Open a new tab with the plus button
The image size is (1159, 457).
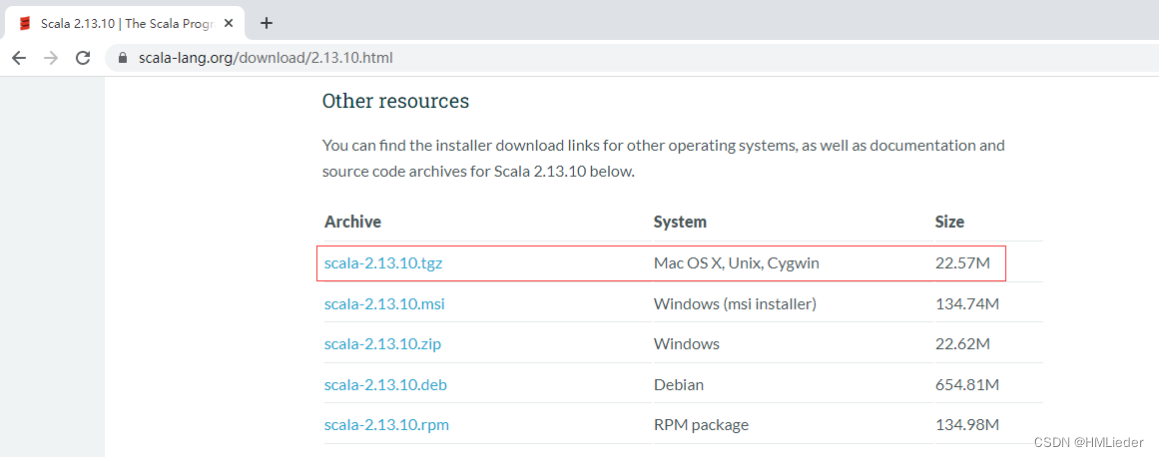[x=267, y=23]
